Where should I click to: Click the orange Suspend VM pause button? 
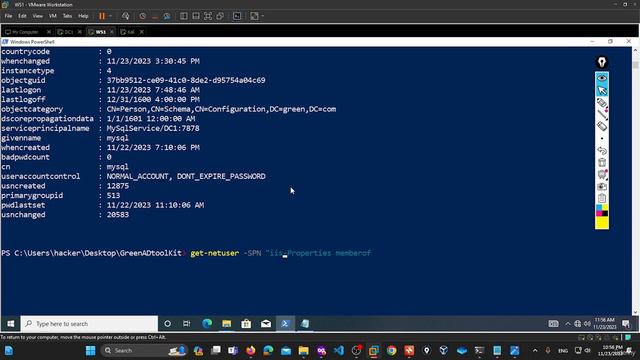102,16
